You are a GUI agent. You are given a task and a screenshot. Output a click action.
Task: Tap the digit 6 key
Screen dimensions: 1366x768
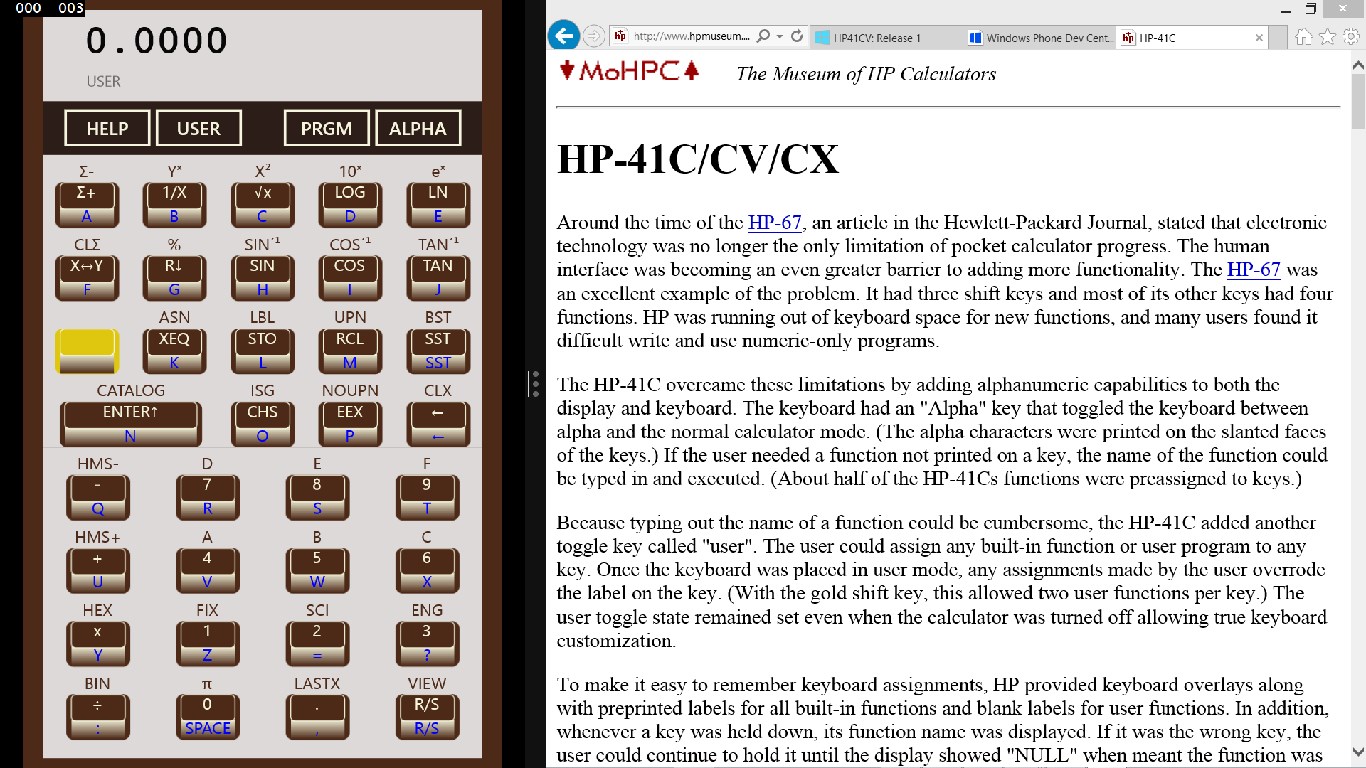(x=427, y=570)
